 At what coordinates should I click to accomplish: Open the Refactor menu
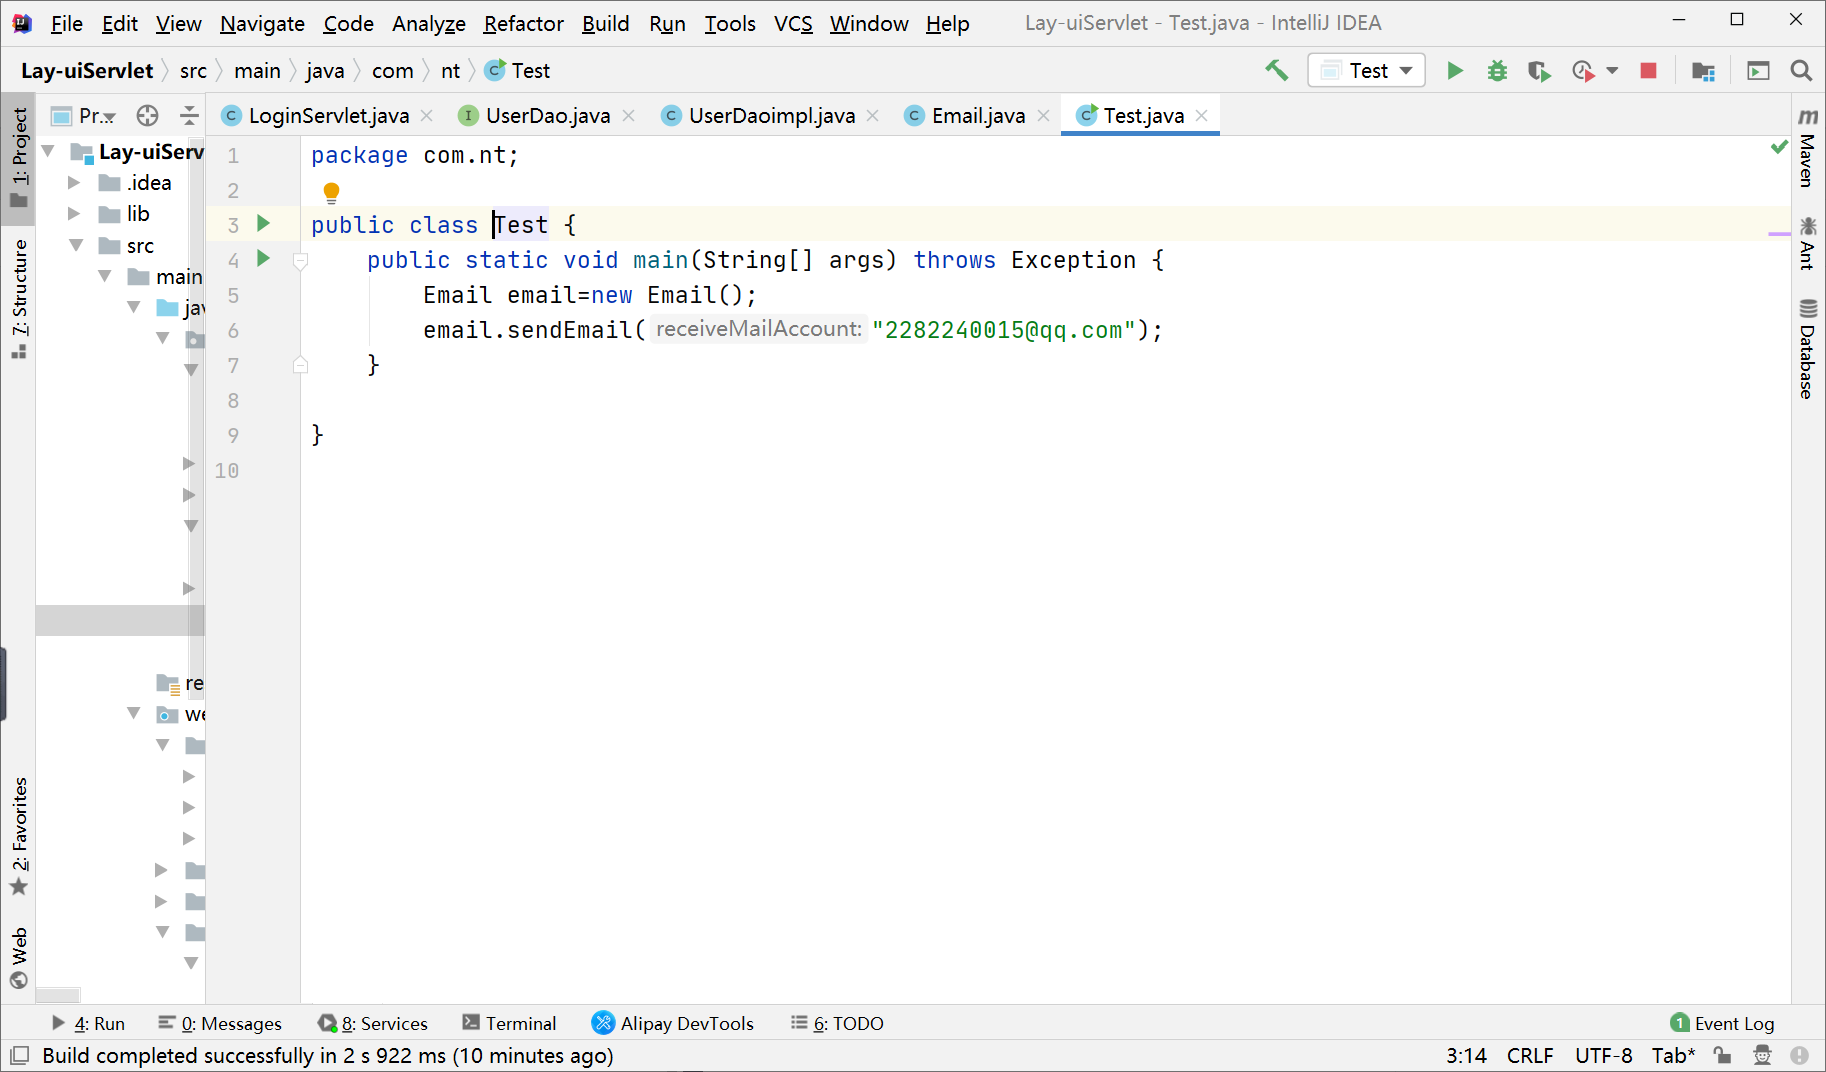click(x=523, y=23)
